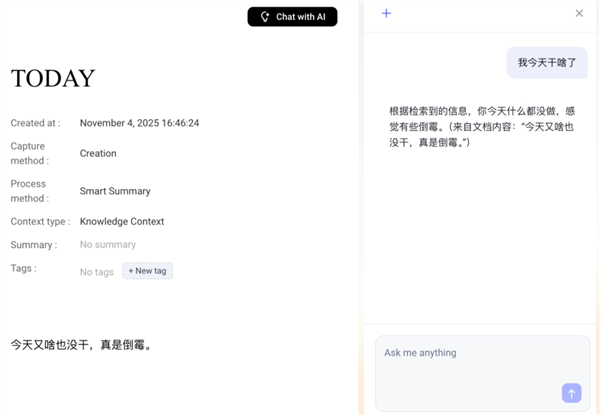Select the Knowledge Context type value
The width and height of the screenshot is (600, 415).
click(122, 222)
